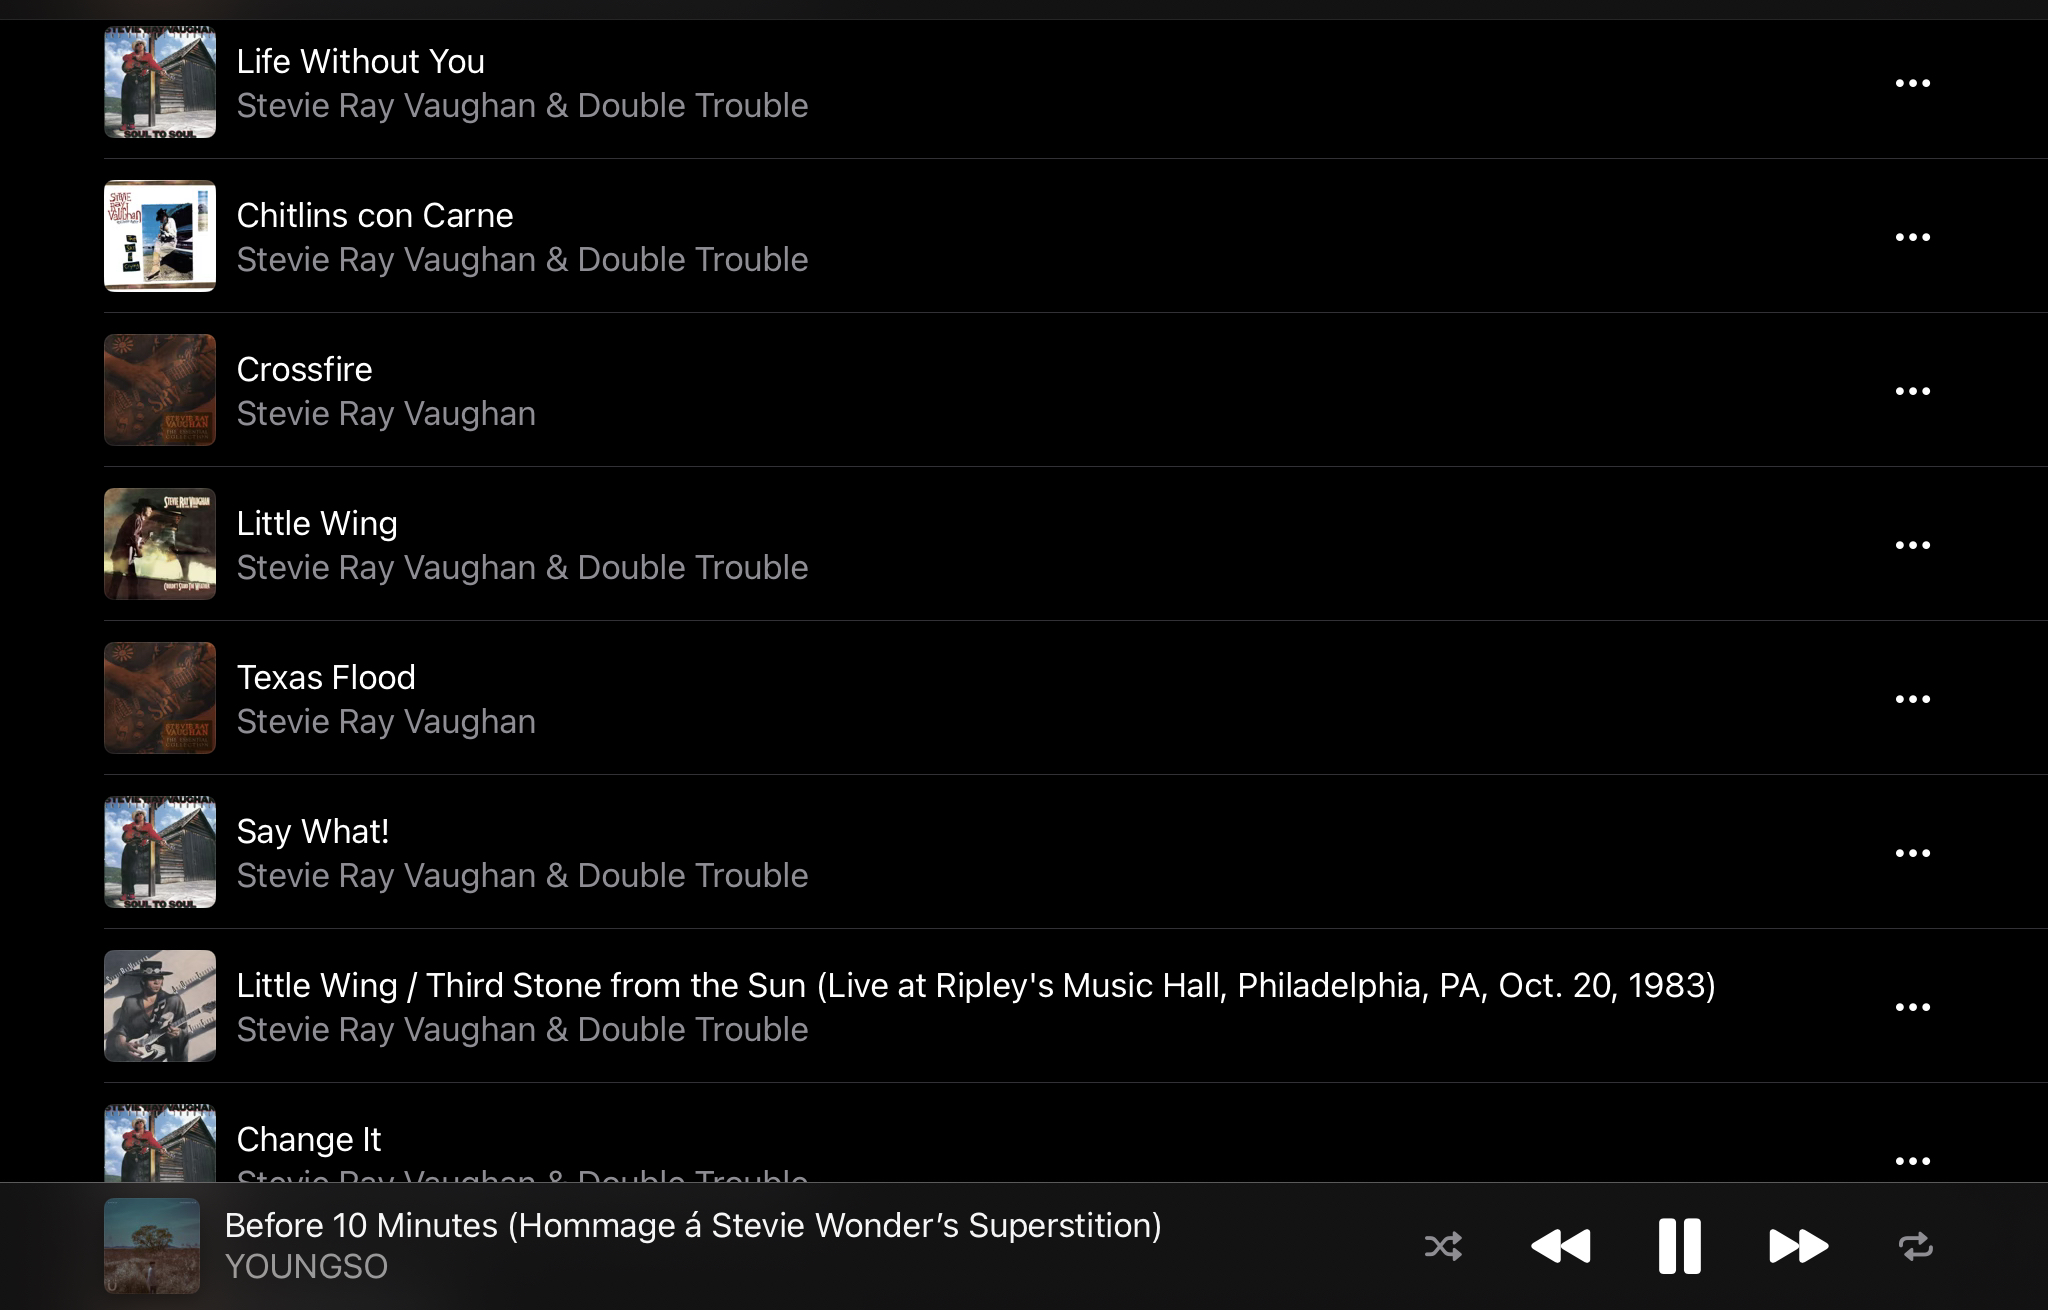This screenshot has width=2048, height=1310.
Task: Open more options for Say What!
Action: tap(1913, 853)
